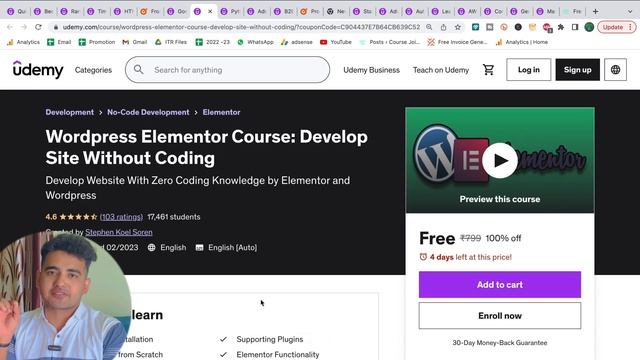The height and width of the screenshot is (360, 640).
Task: Open the extensions puzzle piece icon
Action: point(561,27)
